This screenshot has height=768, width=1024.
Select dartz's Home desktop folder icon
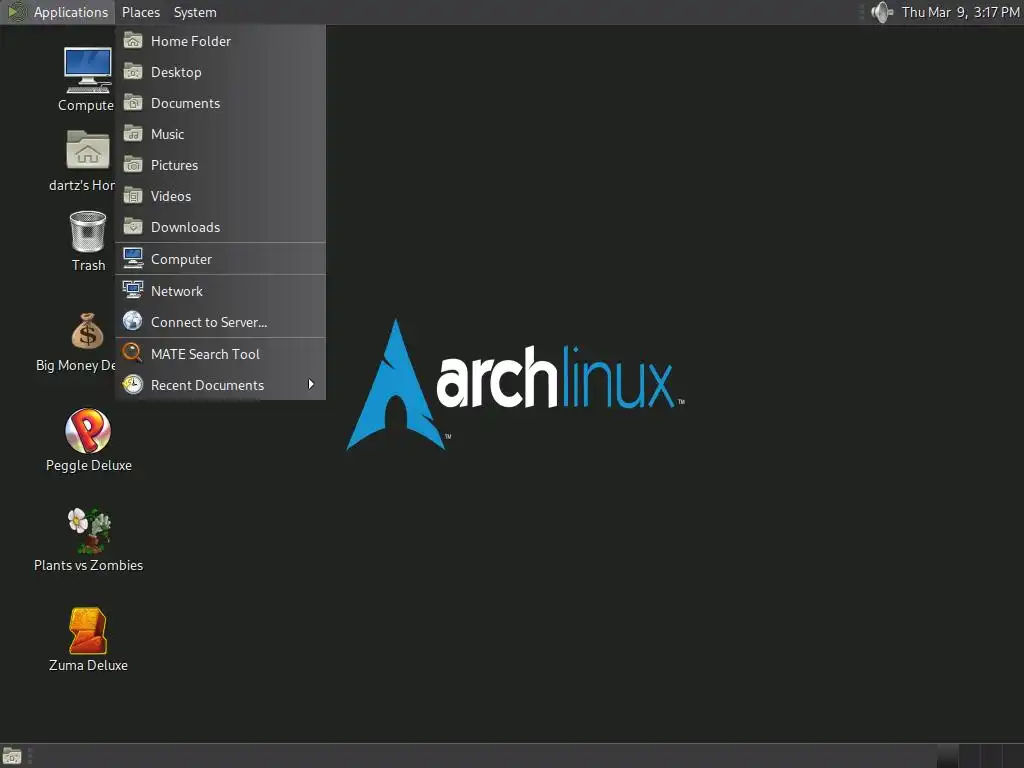click(x=88, y=150)
